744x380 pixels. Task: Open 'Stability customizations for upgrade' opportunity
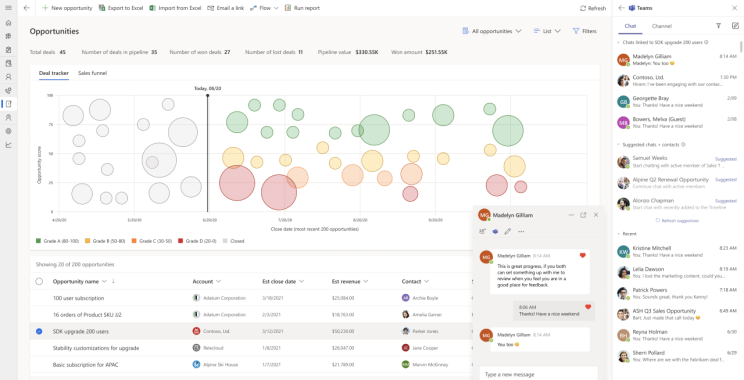click(x=96, y=348)
